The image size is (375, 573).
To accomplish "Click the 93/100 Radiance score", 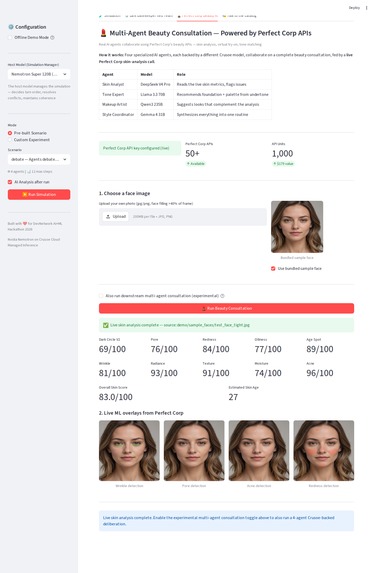I will pos(164,373).
